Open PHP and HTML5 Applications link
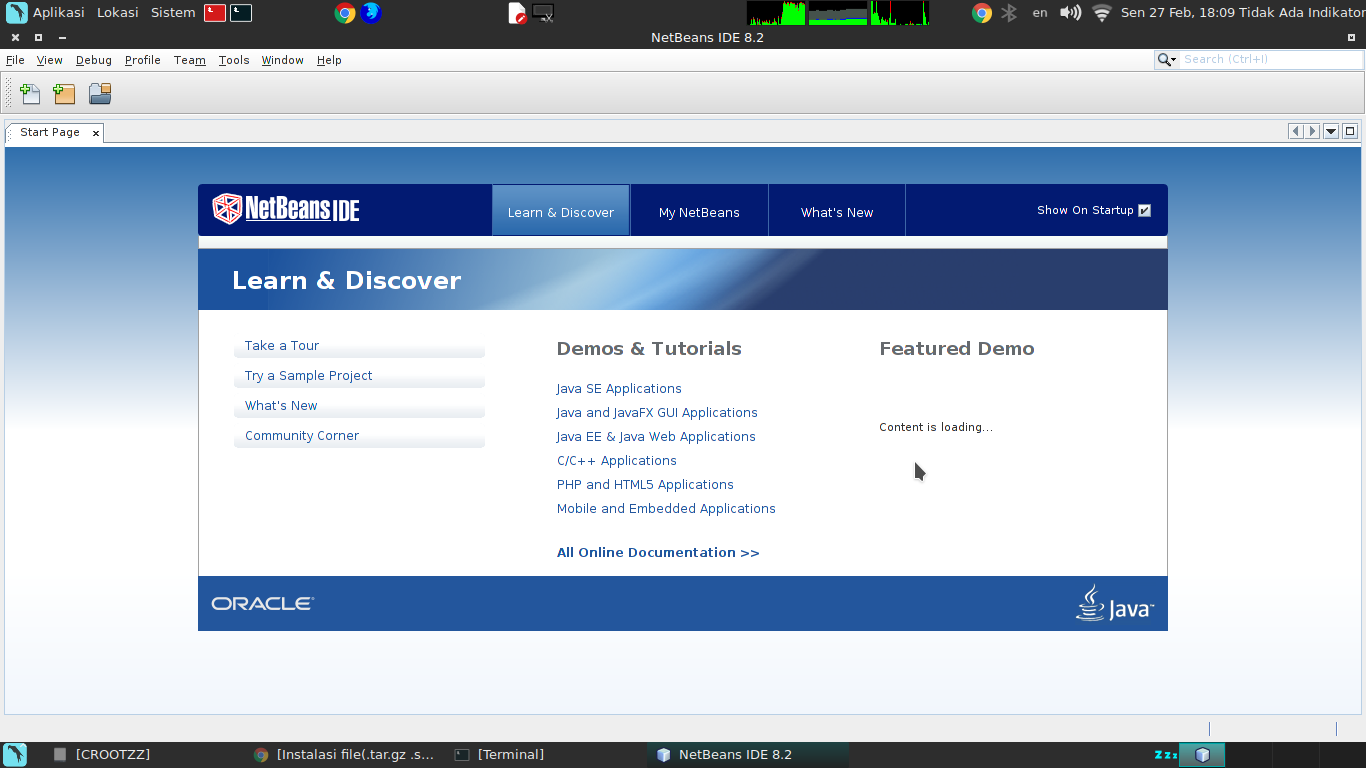 pos(645,485)
